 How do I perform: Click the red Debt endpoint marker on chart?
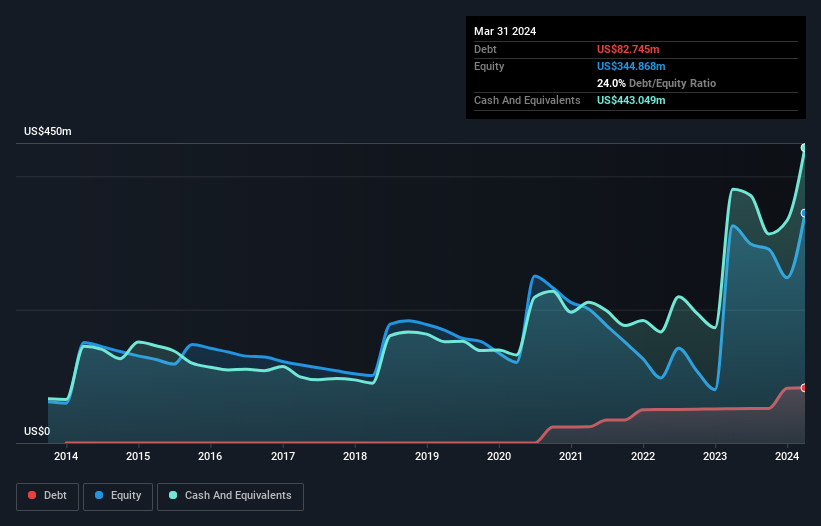pyautogui.click(x=804, y=388)
